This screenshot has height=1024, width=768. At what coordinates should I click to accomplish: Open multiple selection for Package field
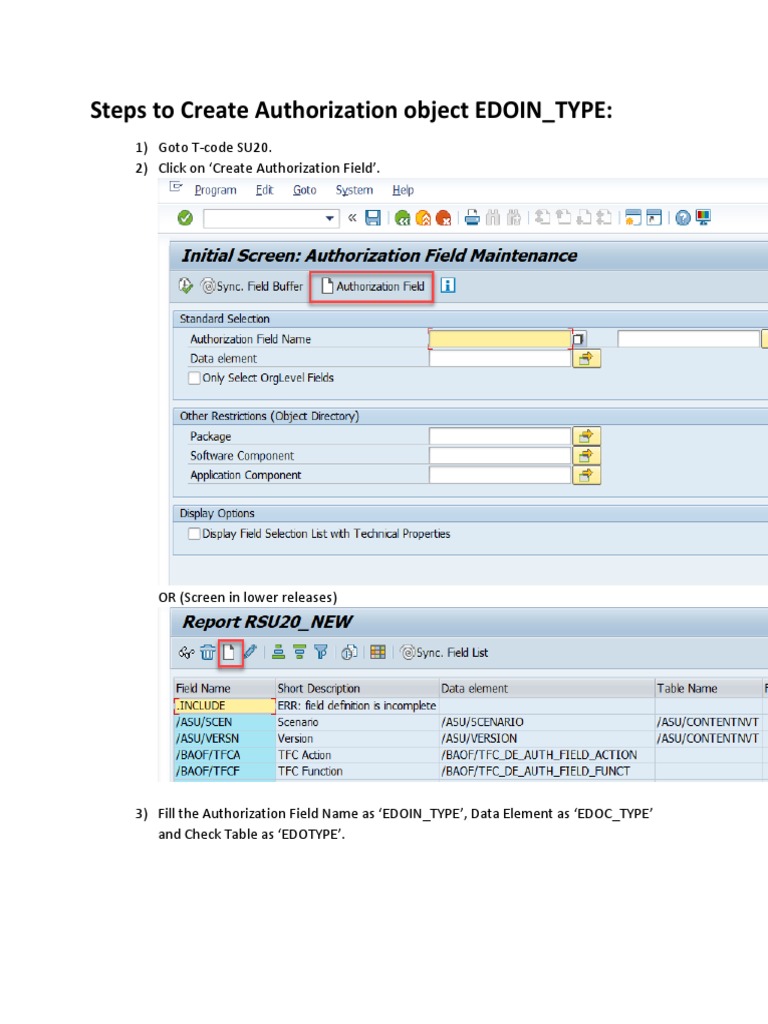[586, 436]
